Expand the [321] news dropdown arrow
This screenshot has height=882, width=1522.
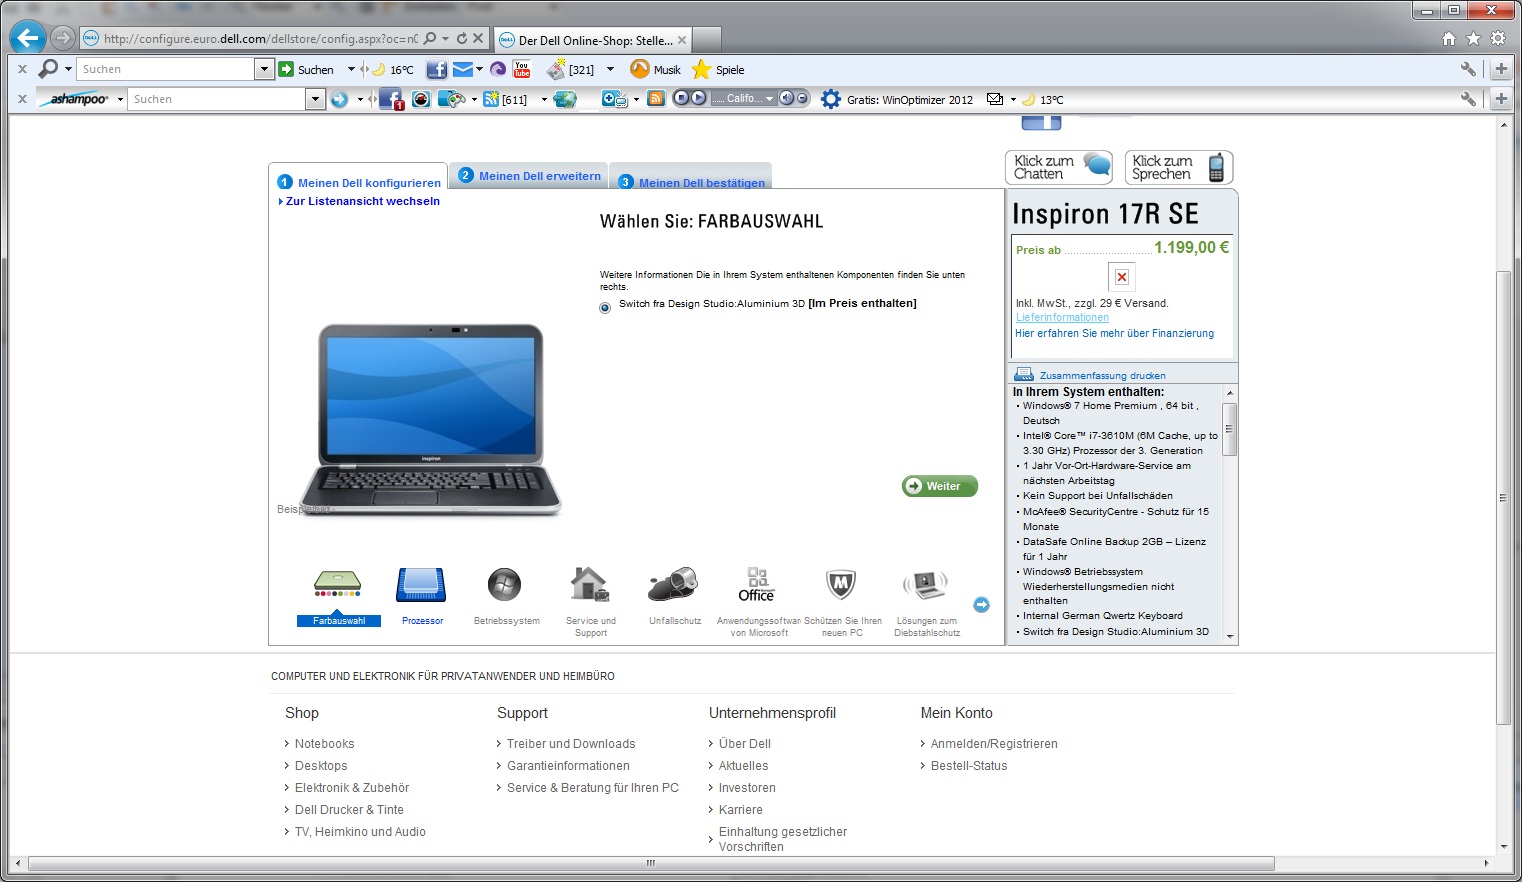[610, 69]
